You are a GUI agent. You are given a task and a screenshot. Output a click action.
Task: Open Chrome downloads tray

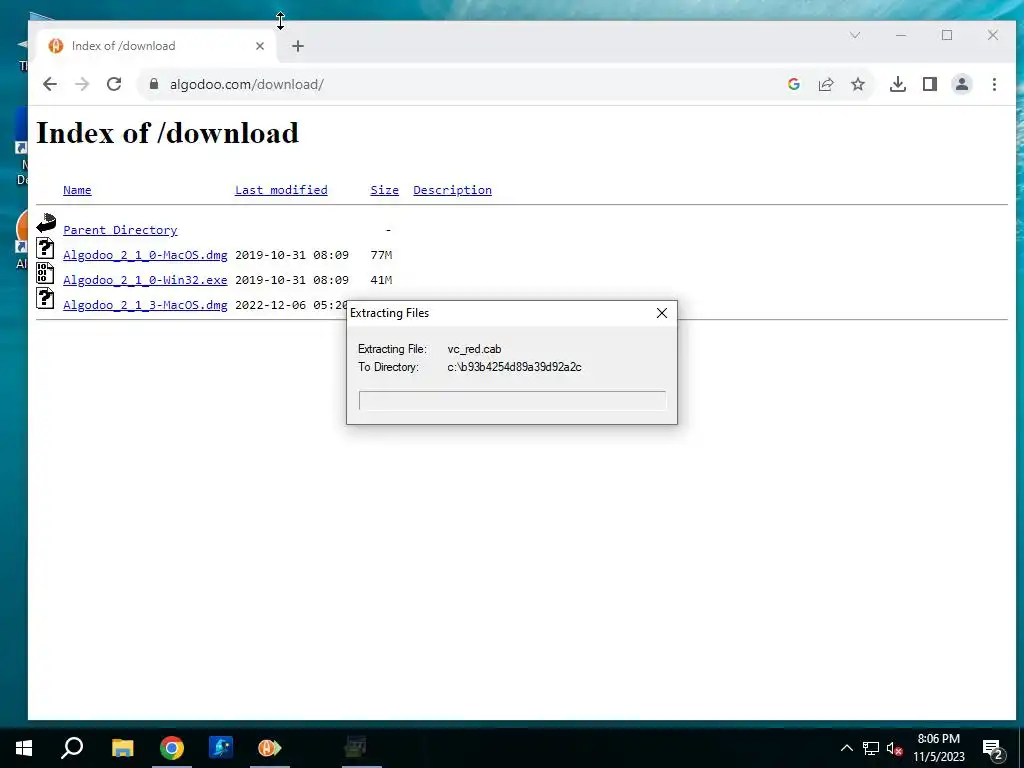[898, 84]
